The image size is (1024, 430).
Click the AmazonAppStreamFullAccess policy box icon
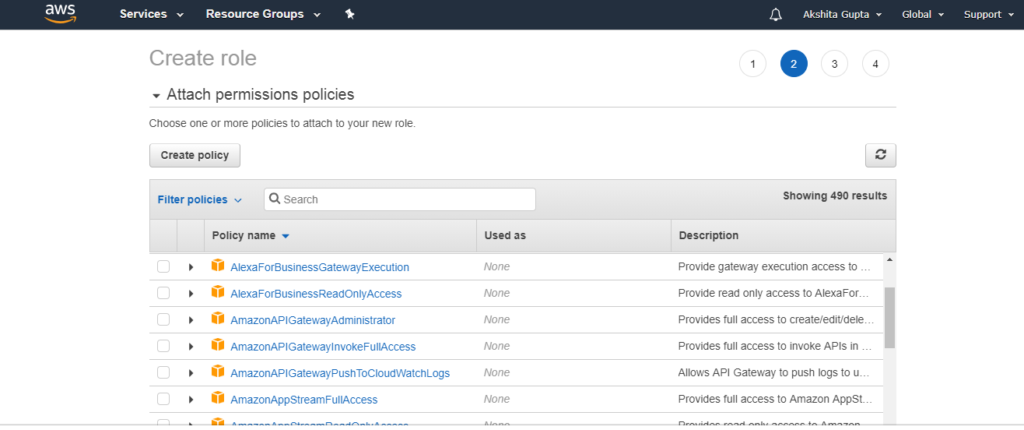(218, 398)
